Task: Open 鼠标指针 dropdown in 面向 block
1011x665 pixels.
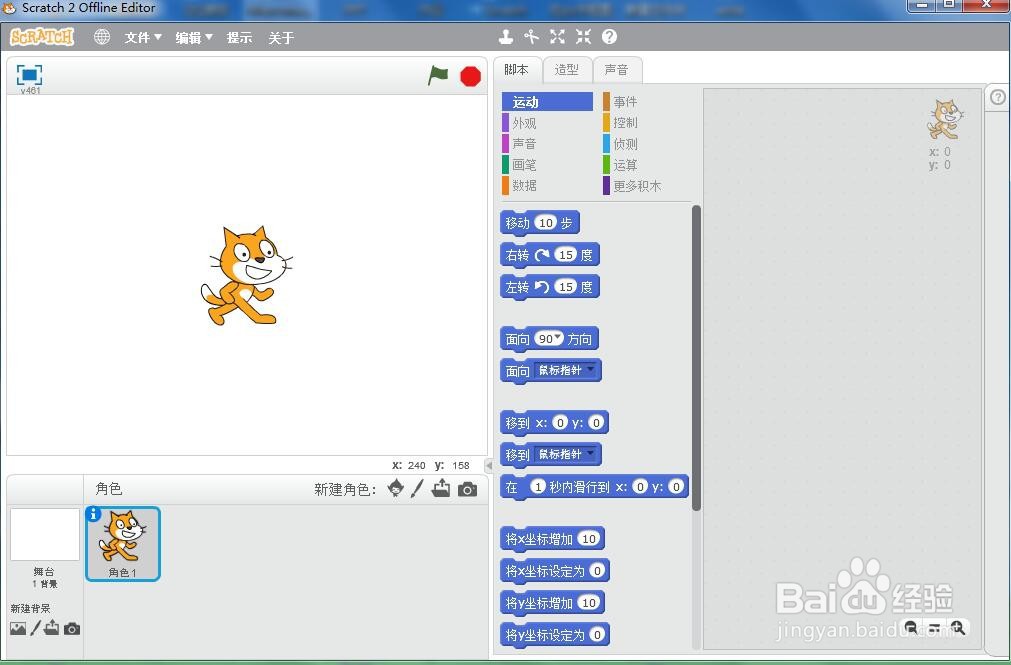Action: point(567,370)
